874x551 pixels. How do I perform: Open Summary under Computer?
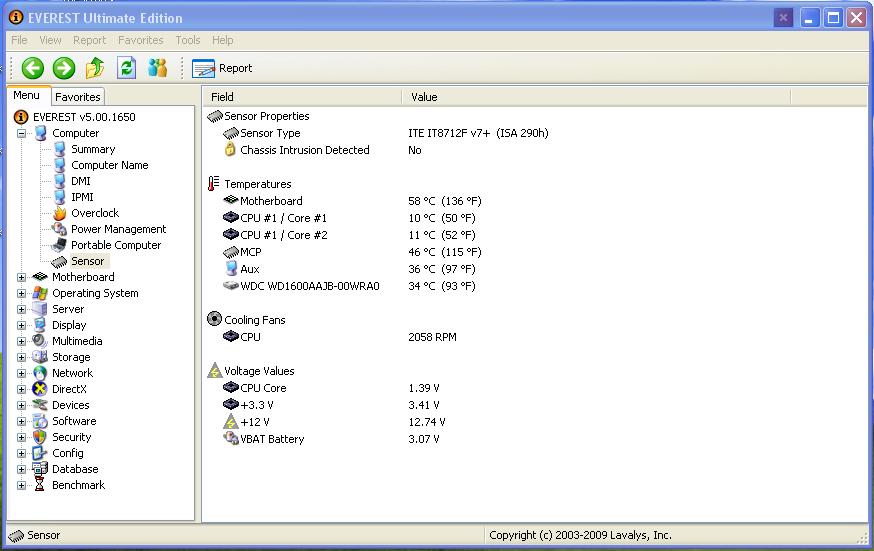(x=93, y=149)
